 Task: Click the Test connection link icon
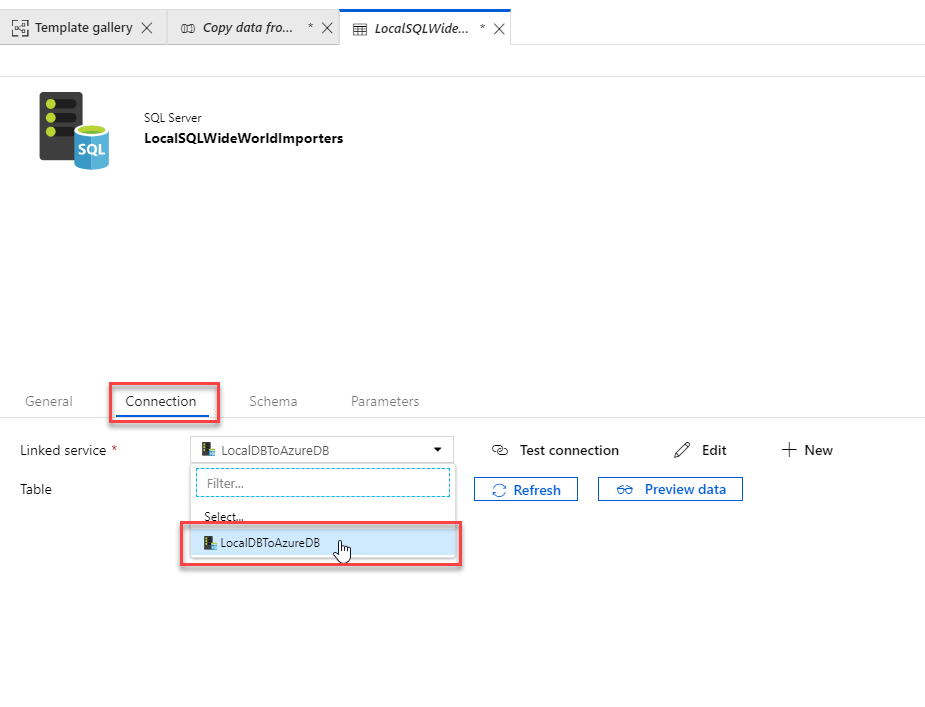(x=500, y=450)
